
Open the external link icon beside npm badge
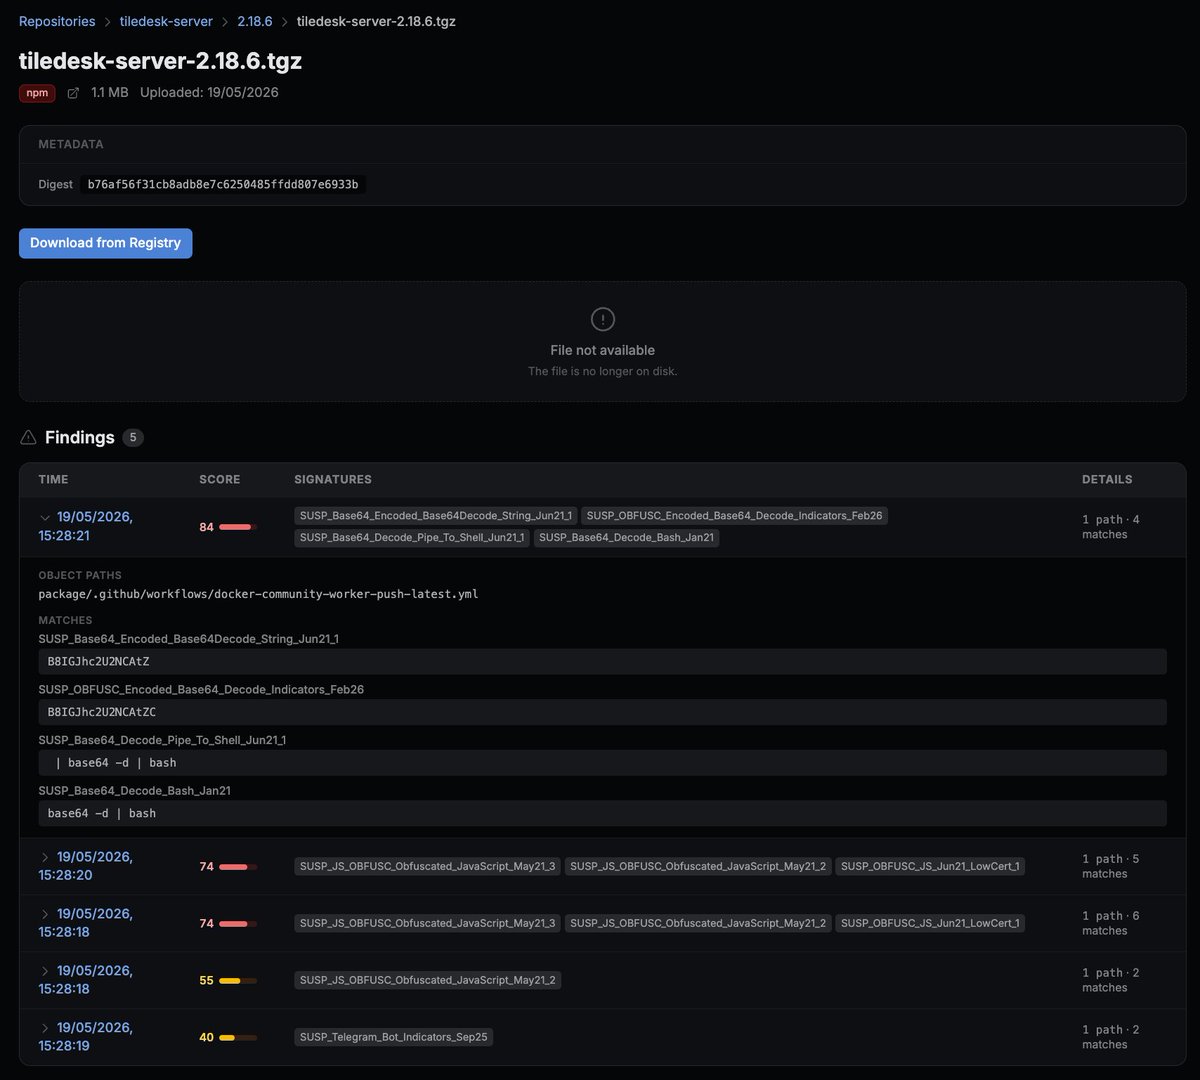click(x=73, y=93)
